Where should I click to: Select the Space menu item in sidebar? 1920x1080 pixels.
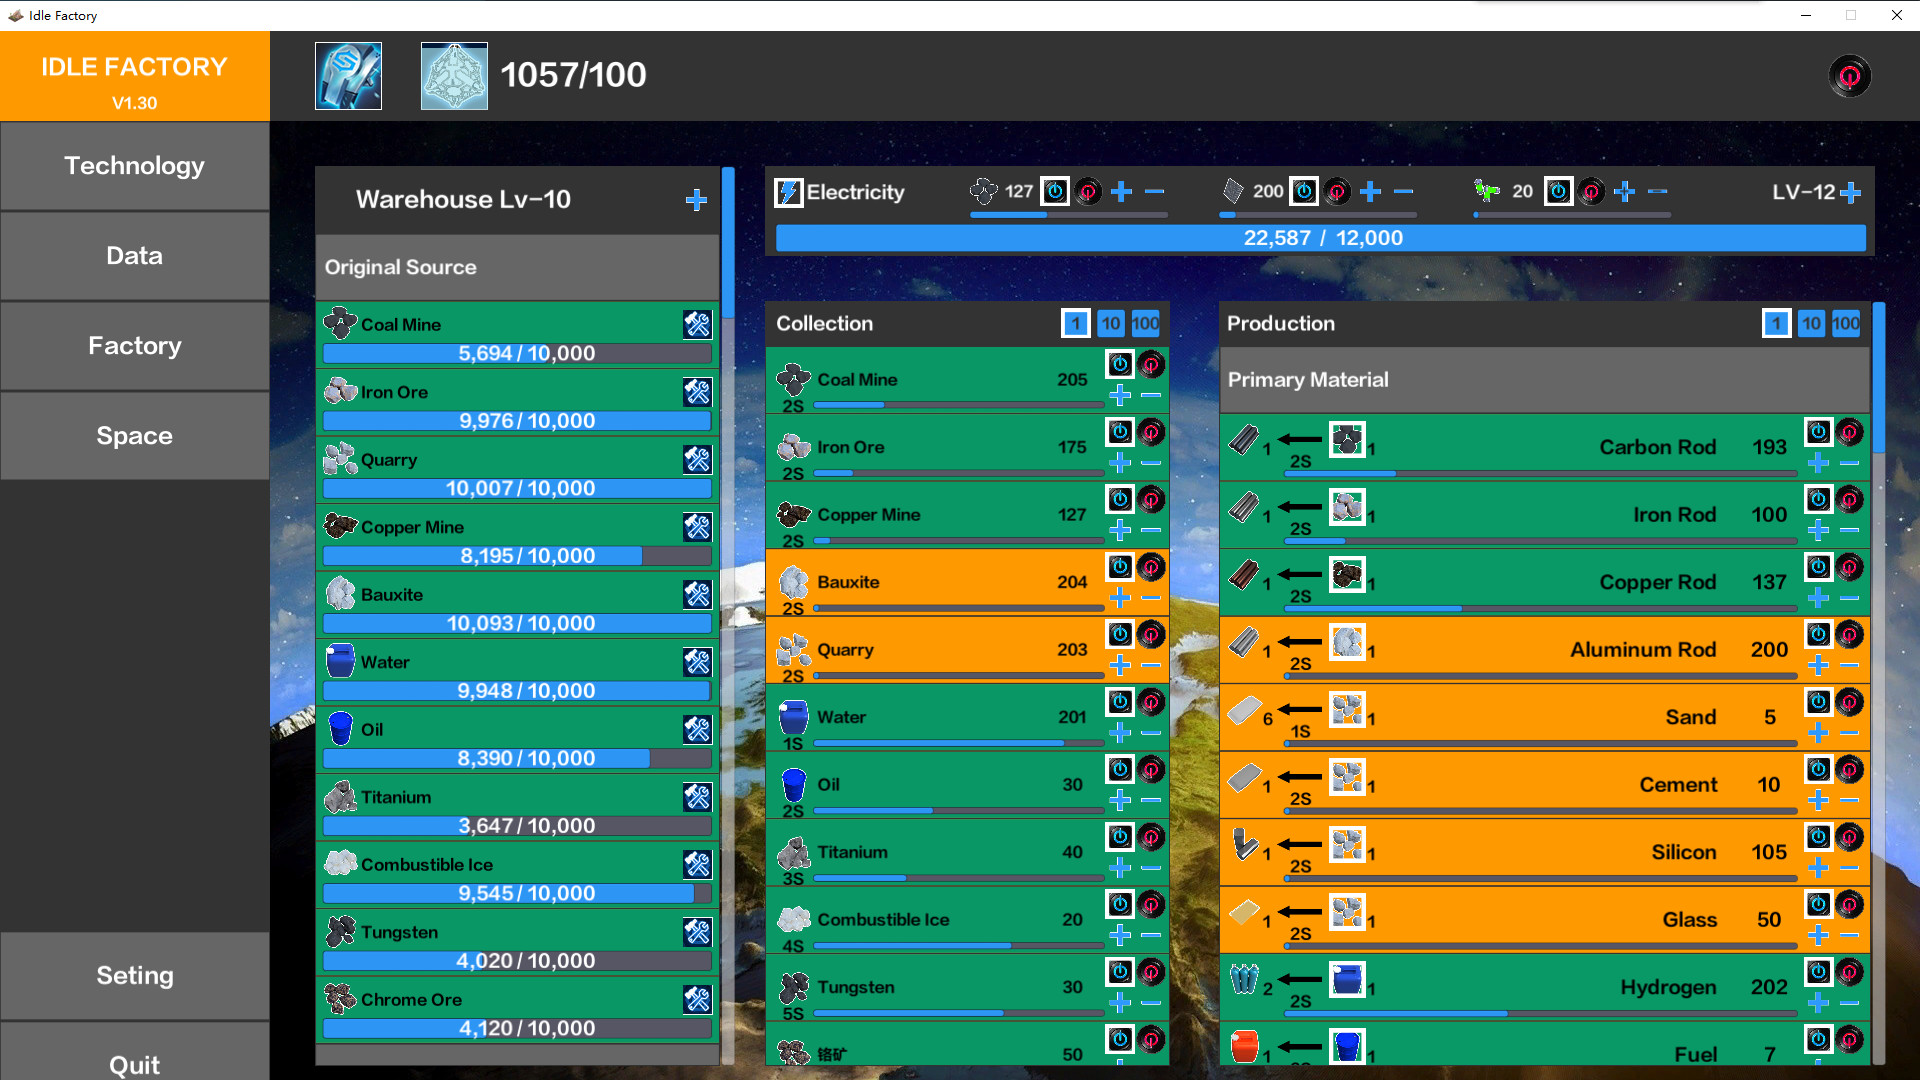[x=134, y=435]
